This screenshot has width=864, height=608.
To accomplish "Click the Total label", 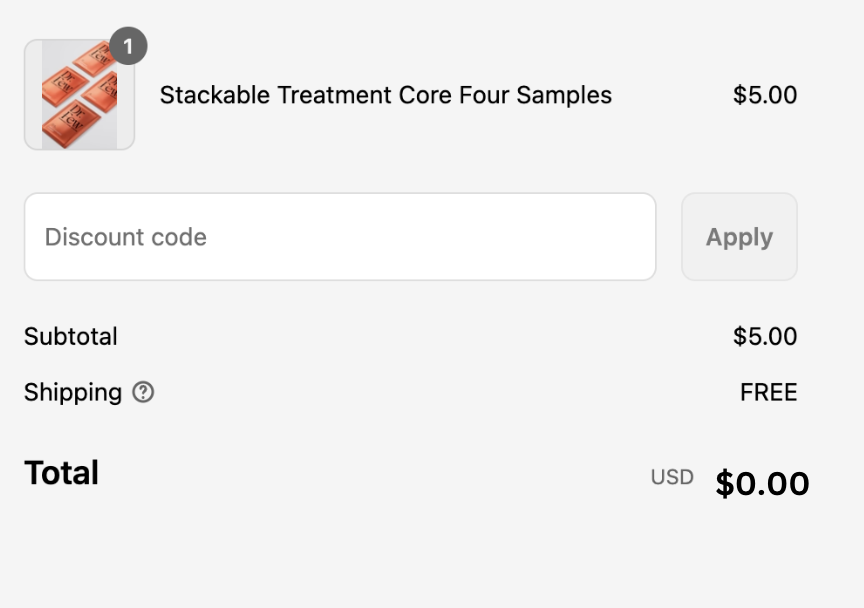I will 61,473.
